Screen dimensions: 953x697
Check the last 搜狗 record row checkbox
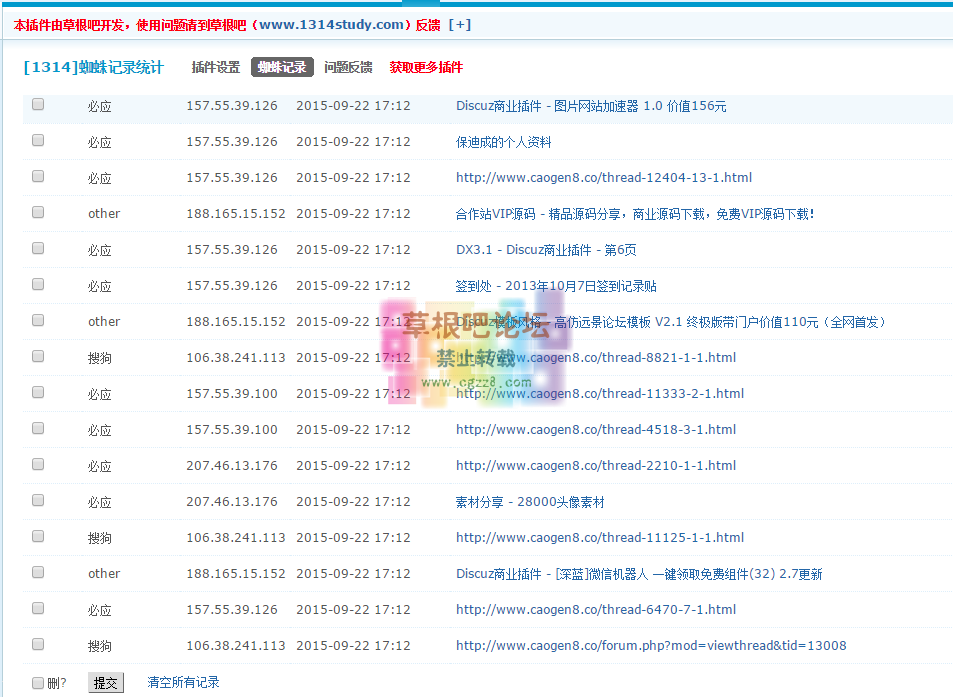point(37,644)
